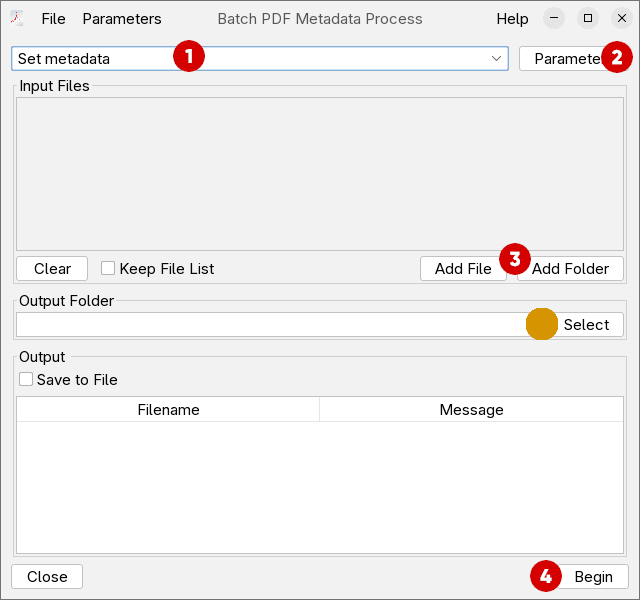Minimize the Batch PDF Metadata Process window
The height and width of the screenshot is (600, 640).
(x=554, y=18)
